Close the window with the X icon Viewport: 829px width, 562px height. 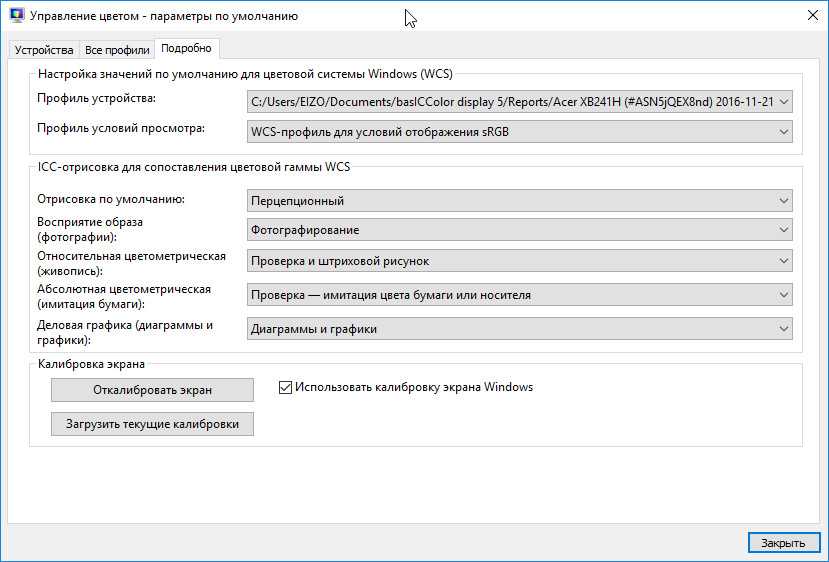809,16
